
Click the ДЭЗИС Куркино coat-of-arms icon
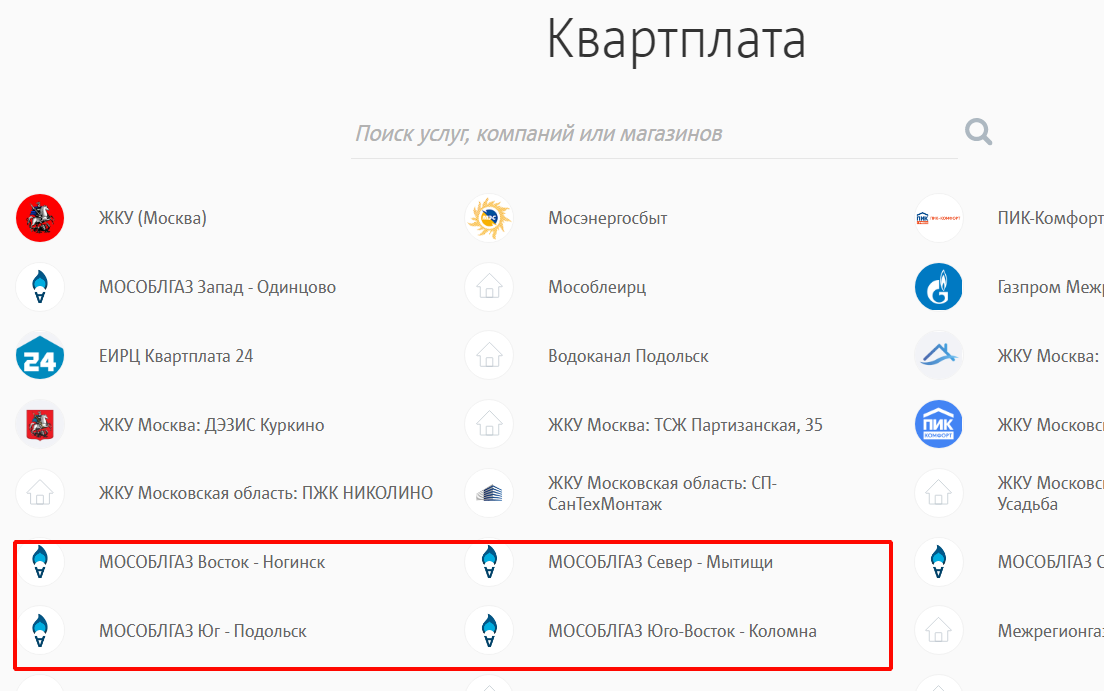click(40, 425)
